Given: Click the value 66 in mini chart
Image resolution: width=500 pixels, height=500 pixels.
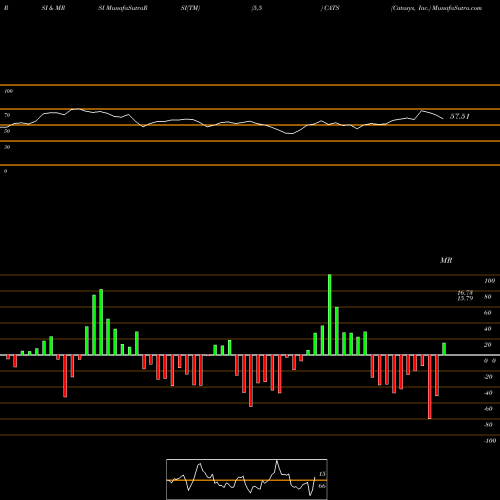Looking at the screenshot, I should (322, 486).
